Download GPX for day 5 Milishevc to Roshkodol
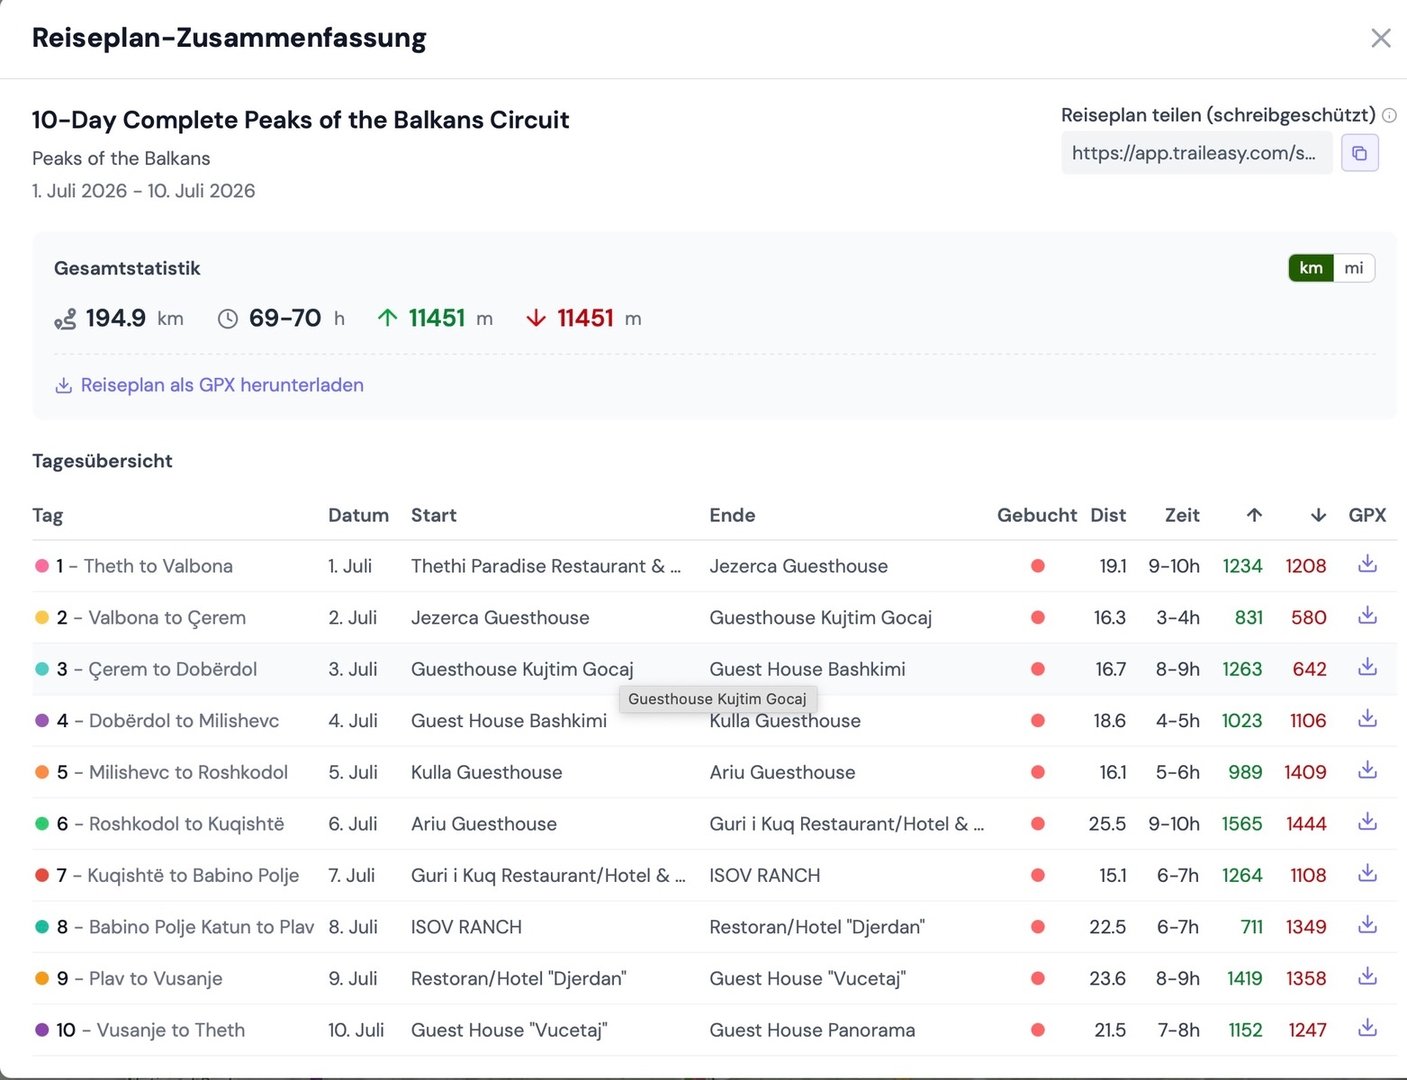 (1367, 770)
